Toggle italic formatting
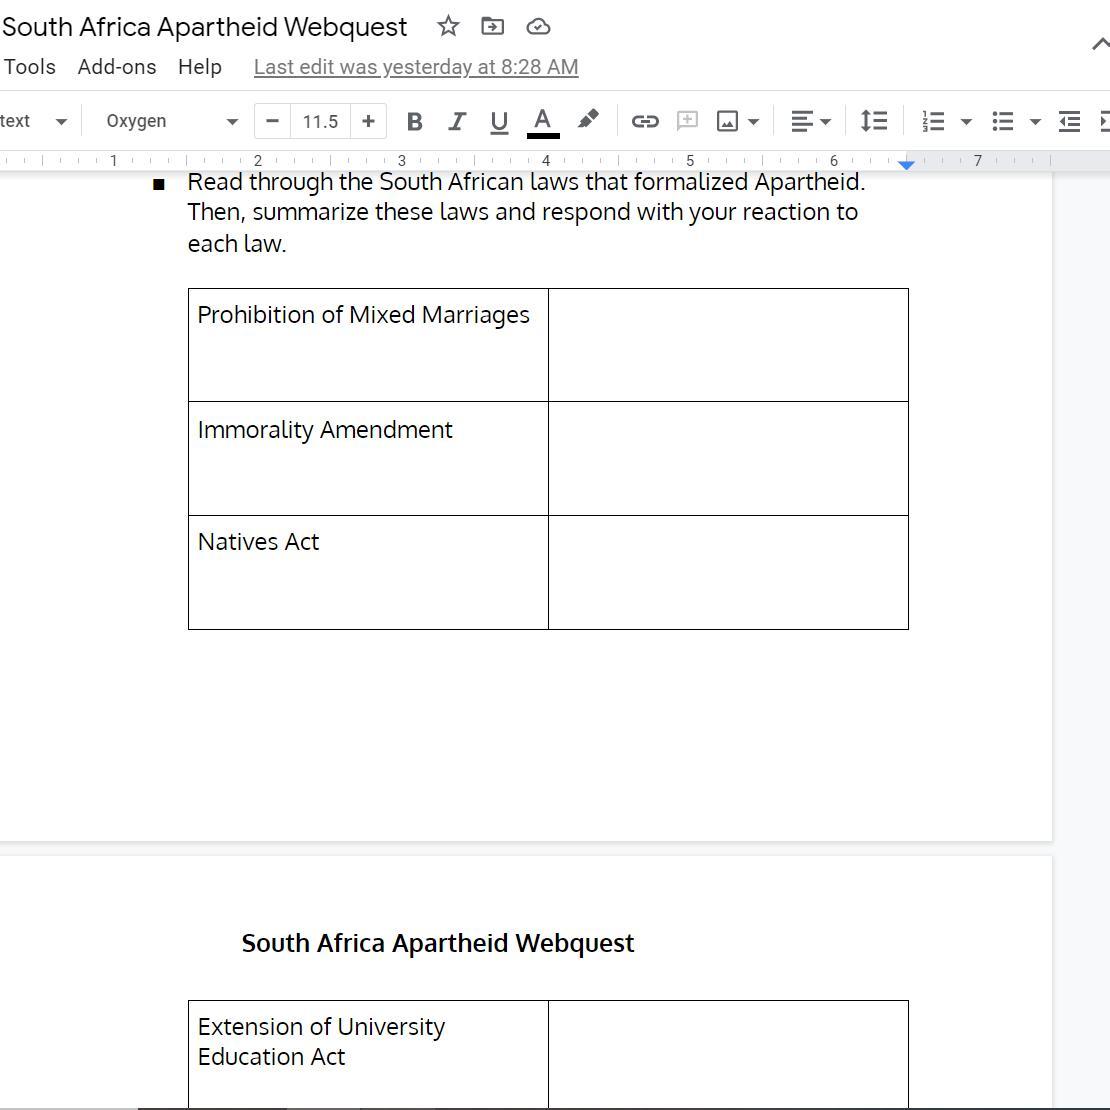Screen dimensions: 1110x1110 tap(457, 121)
